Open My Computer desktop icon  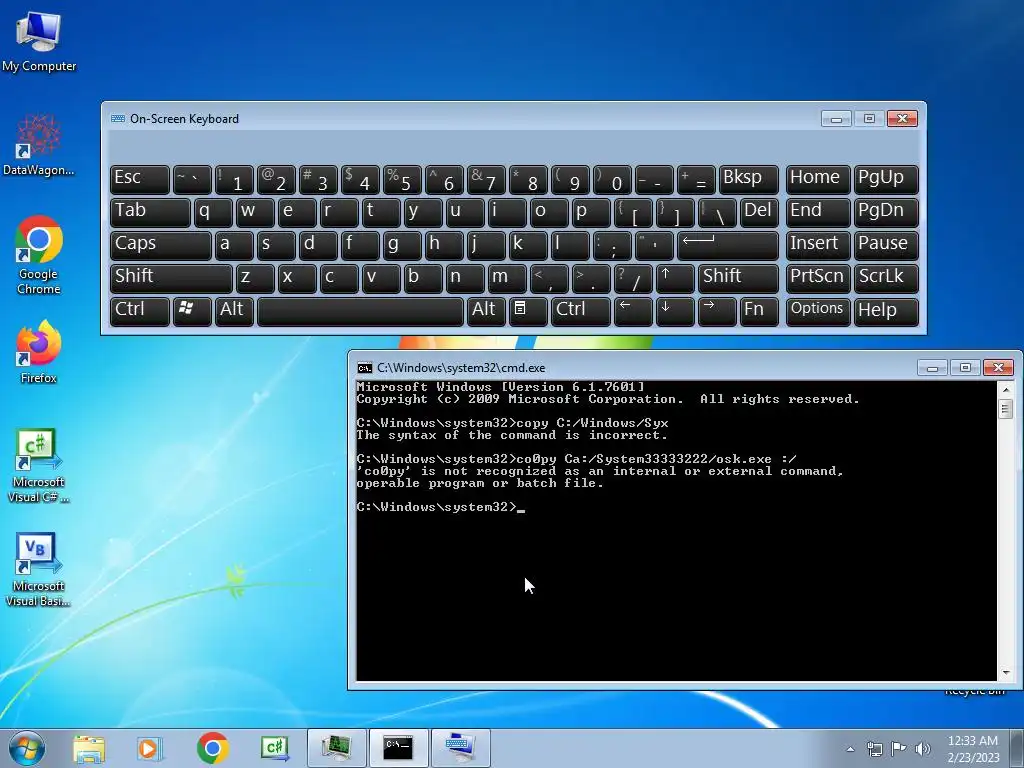tap(39, 40)
